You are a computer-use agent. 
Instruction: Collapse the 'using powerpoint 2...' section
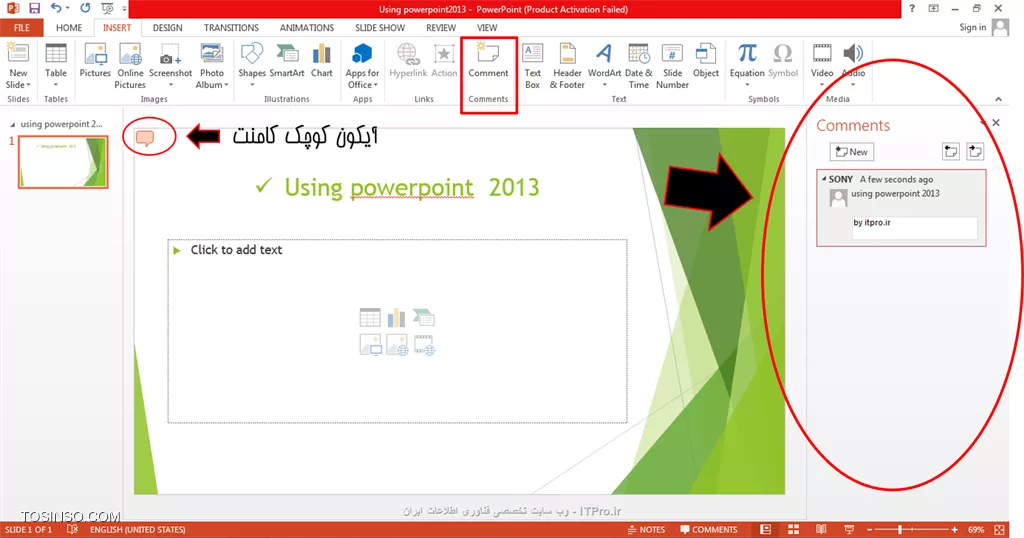[12, 124]
